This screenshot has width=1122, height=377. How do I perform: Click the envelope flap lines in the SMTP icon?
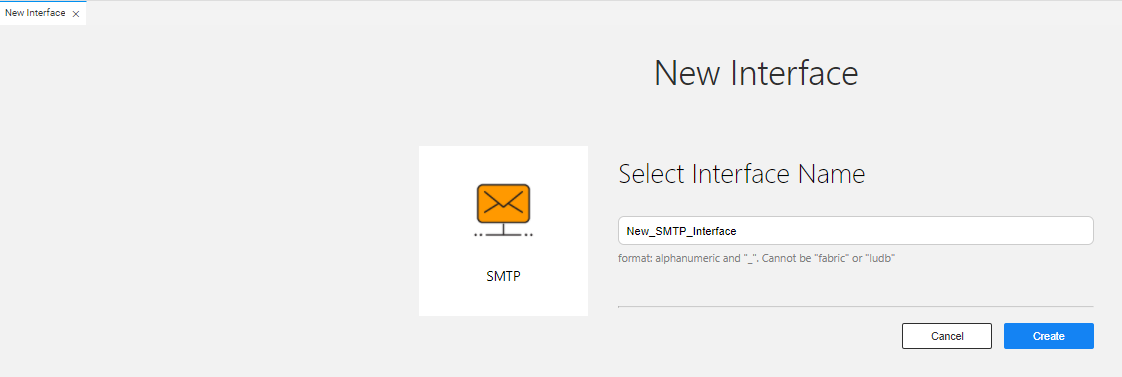pos(503,200)
